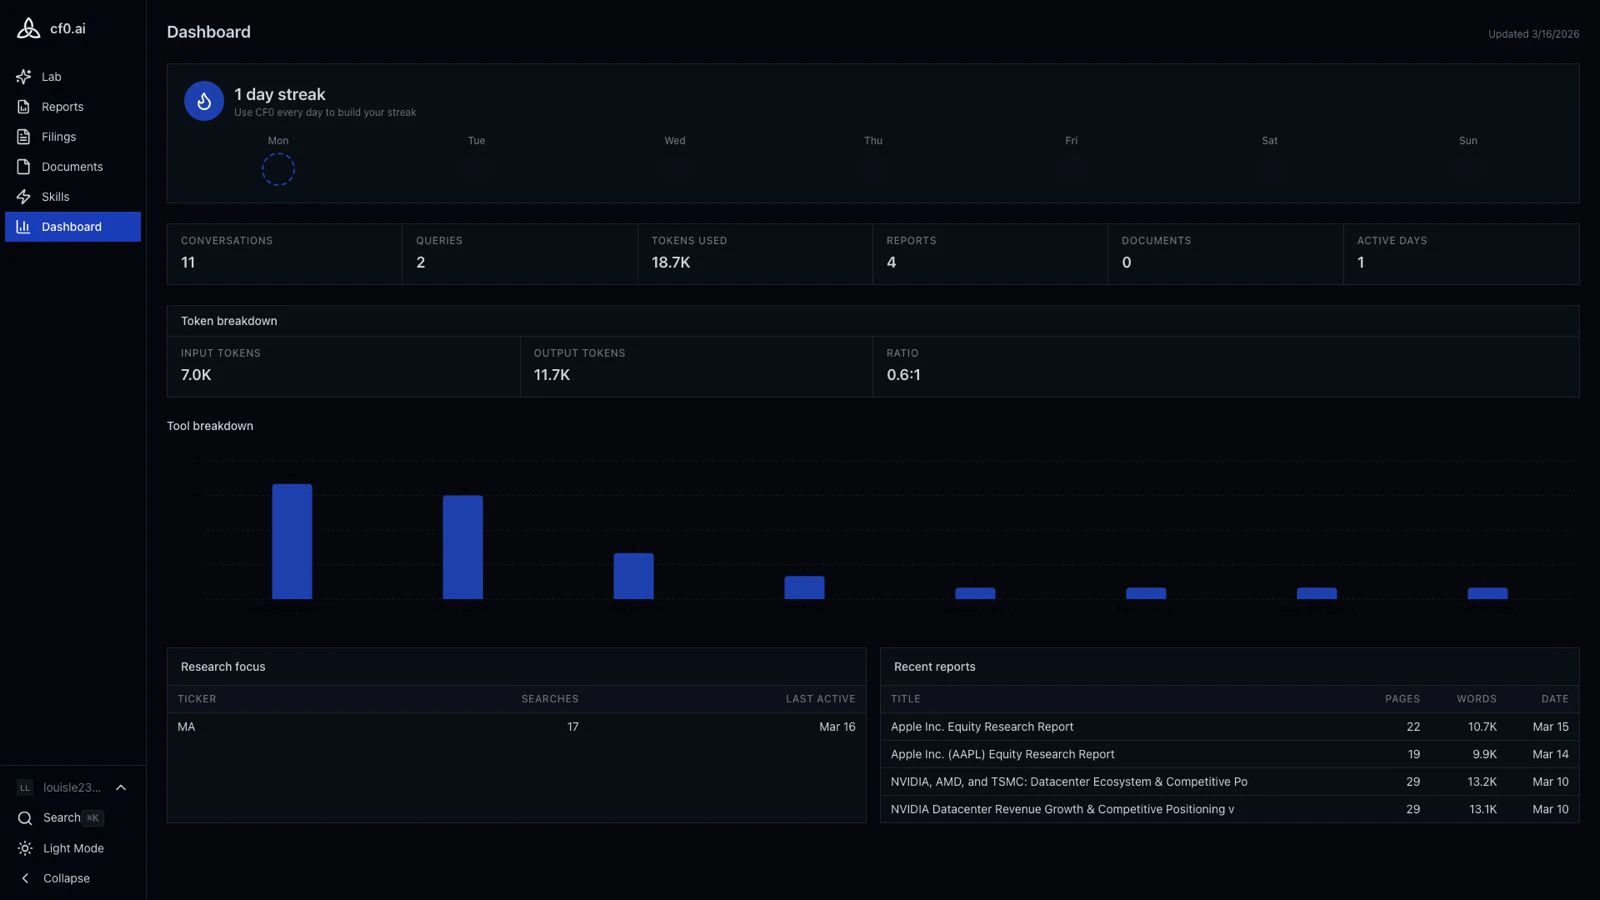
Task: Click the Skills lightning icon
Action: click(24, 197)
